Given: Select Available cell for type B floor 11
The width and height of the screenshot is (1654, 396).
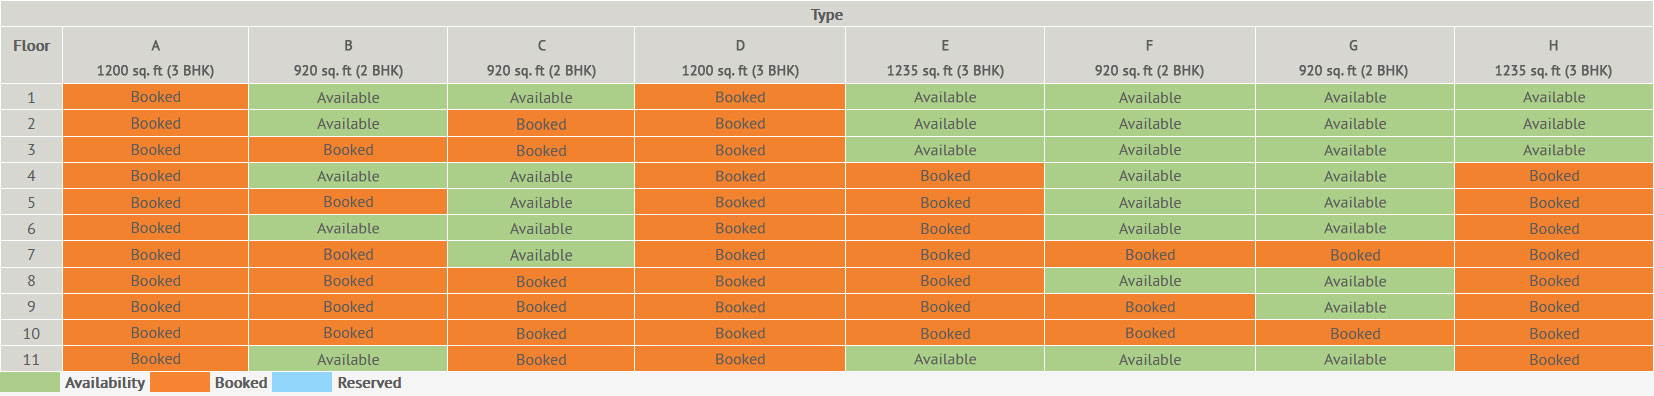Looking at the screenshot, I should [348, 359].
